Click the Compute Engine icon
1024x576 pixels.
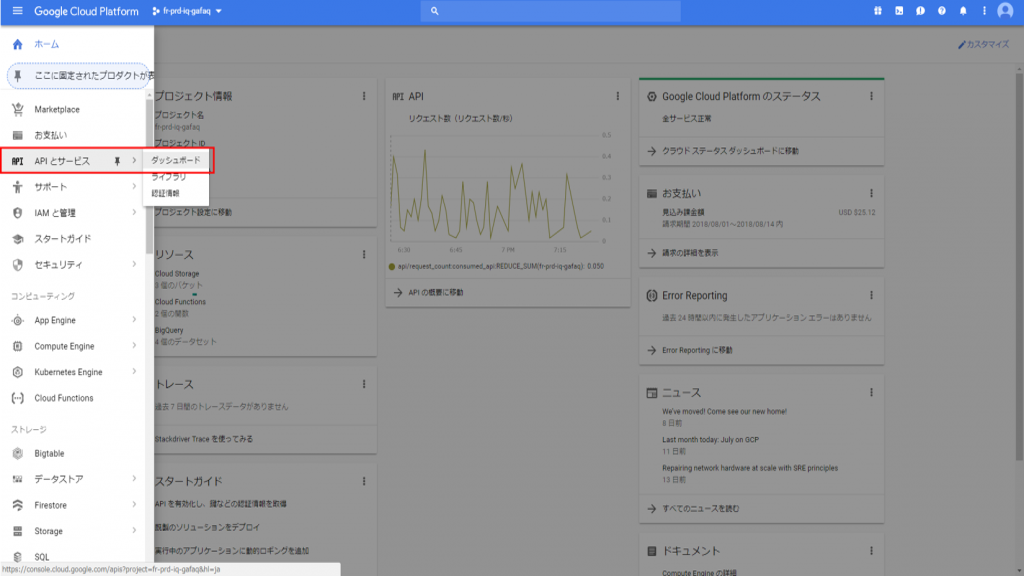(18, 346)
